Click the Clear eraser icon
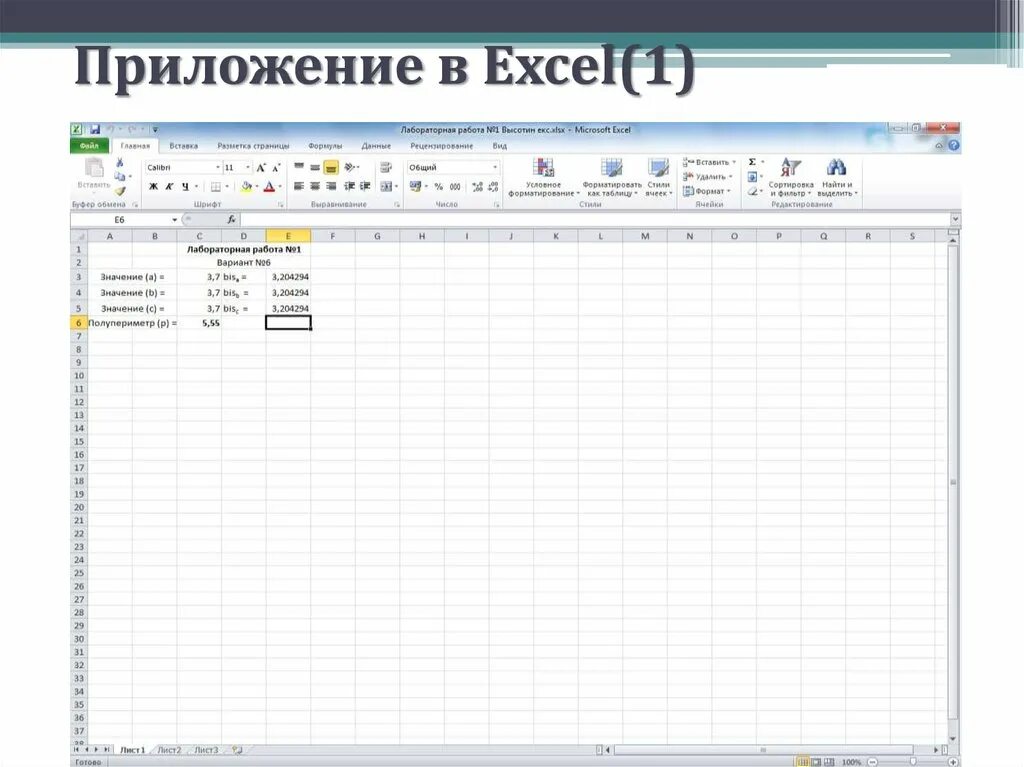This screenshot has height=767, width=1024. [752, 191]
